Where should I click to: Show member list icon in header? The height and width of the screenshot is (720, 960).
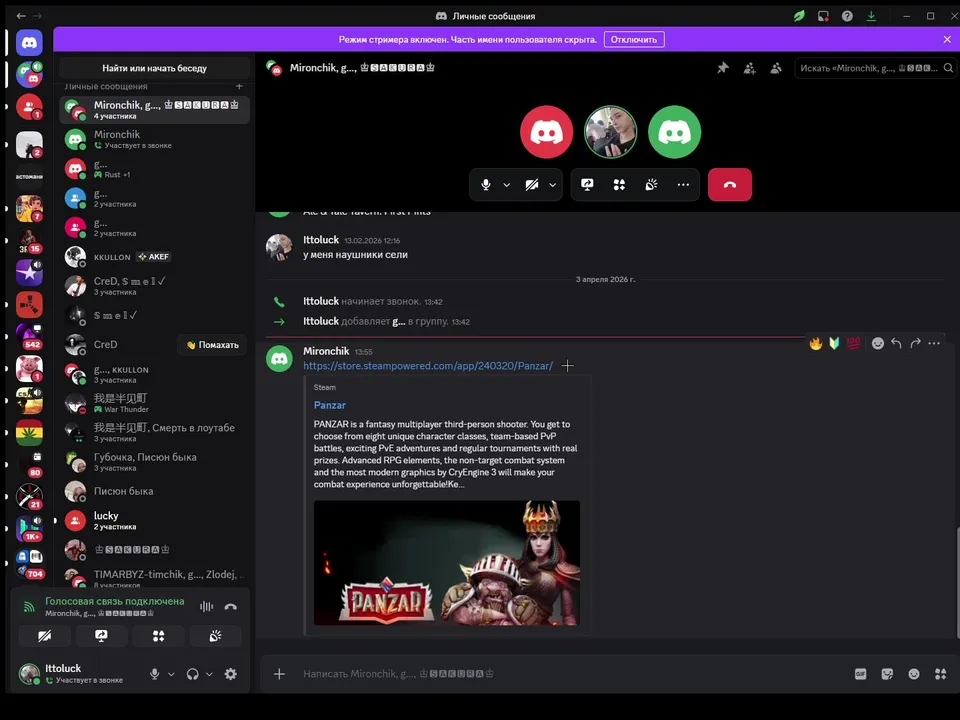click(x=776, y=68)
